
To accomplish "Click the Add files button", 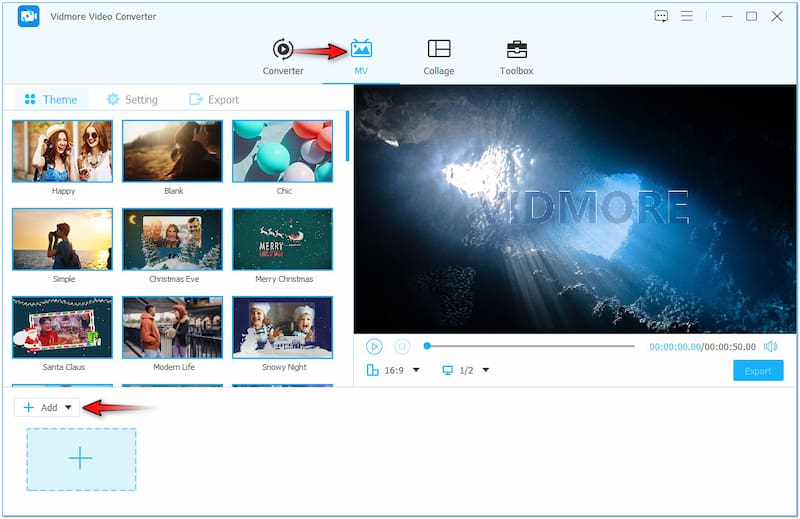I will [41, 407].
